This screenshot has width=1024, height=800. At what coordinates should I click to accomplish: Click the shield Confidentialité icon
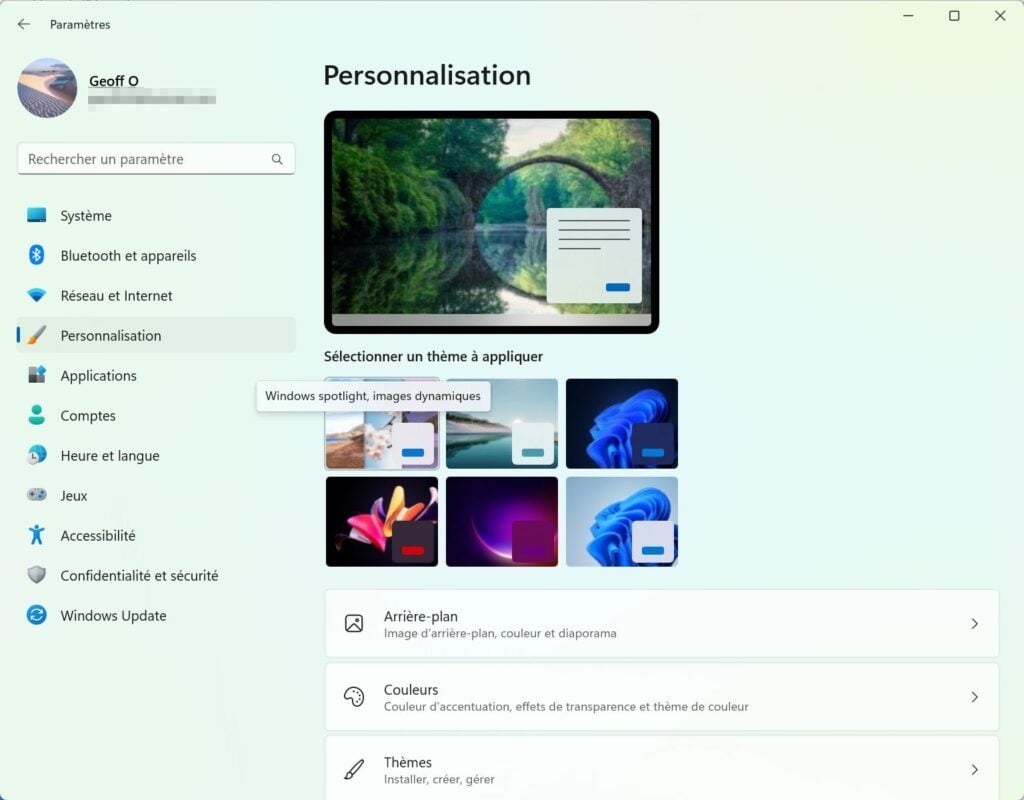[37, 575]
